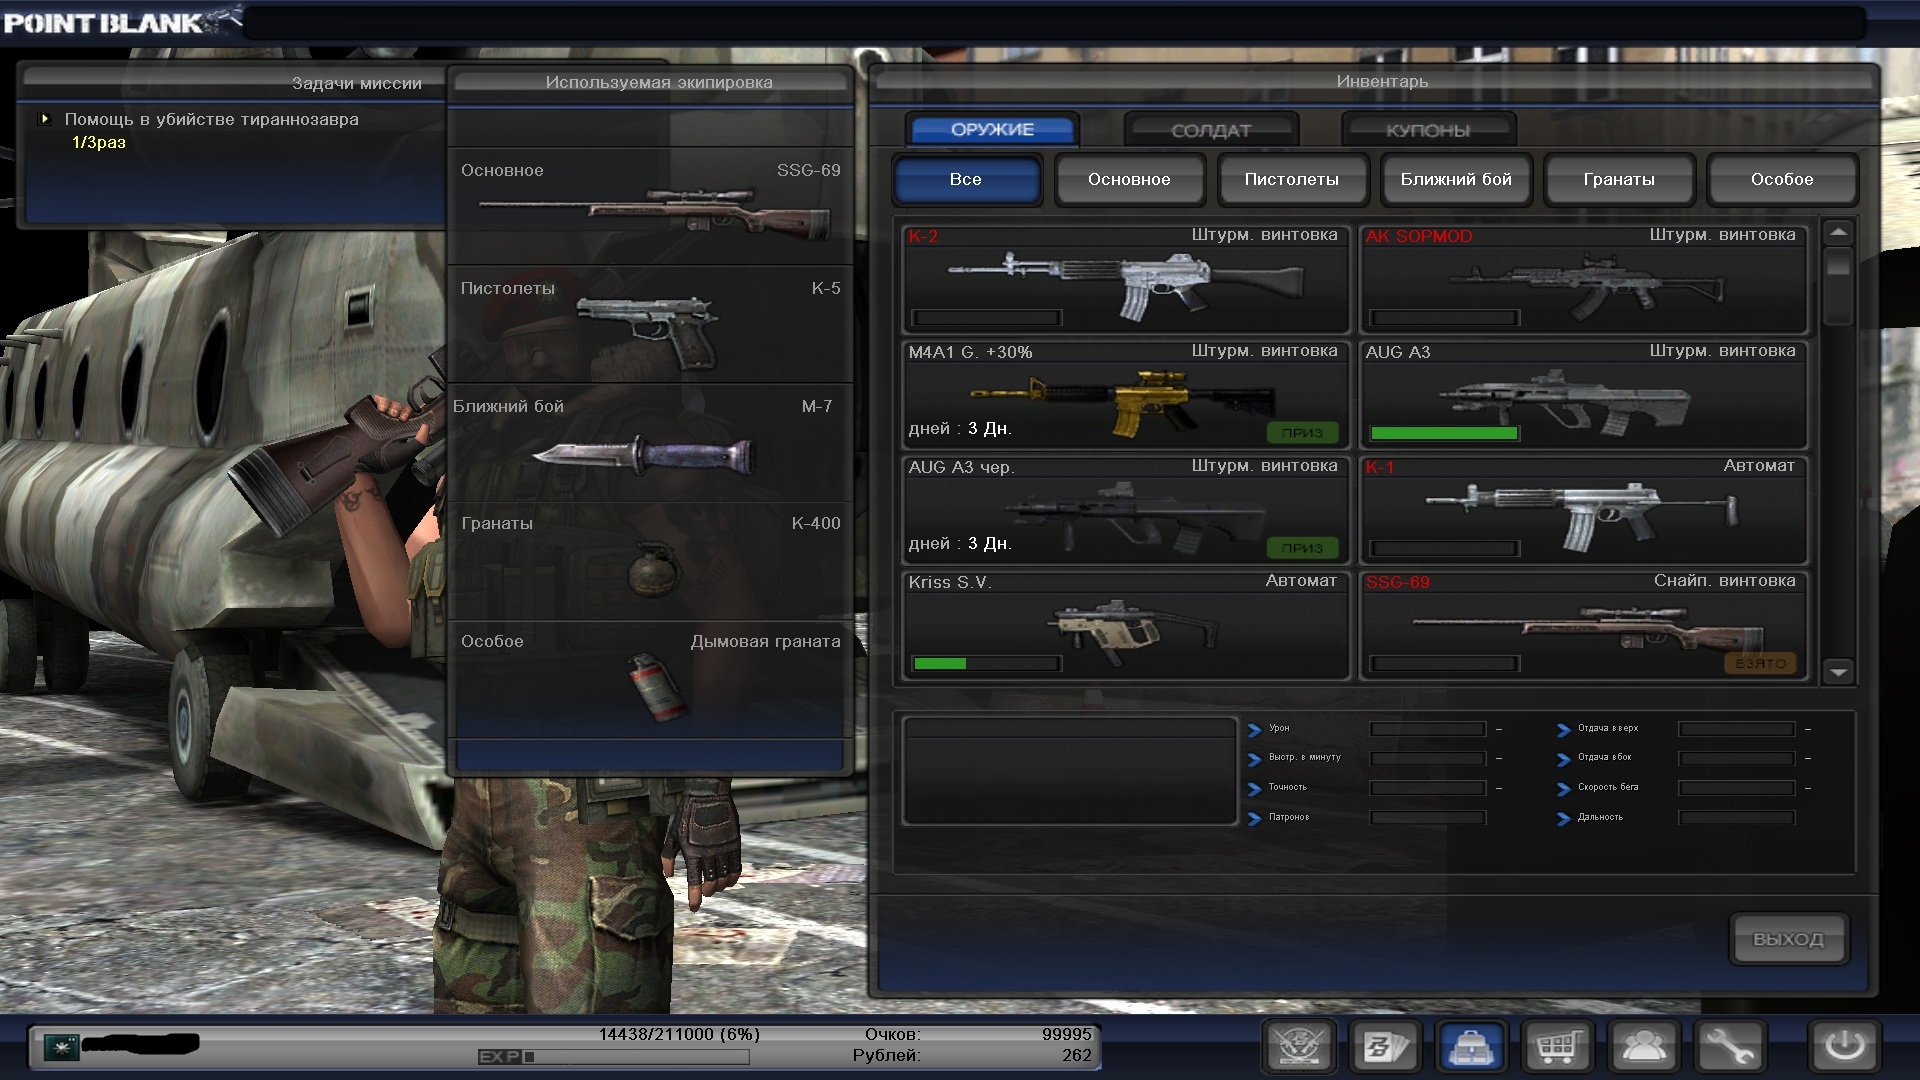The image size is (1920, 1080).
Task: Click the mission text Помощь в убийстве тираннозавра
Action: 211,119
